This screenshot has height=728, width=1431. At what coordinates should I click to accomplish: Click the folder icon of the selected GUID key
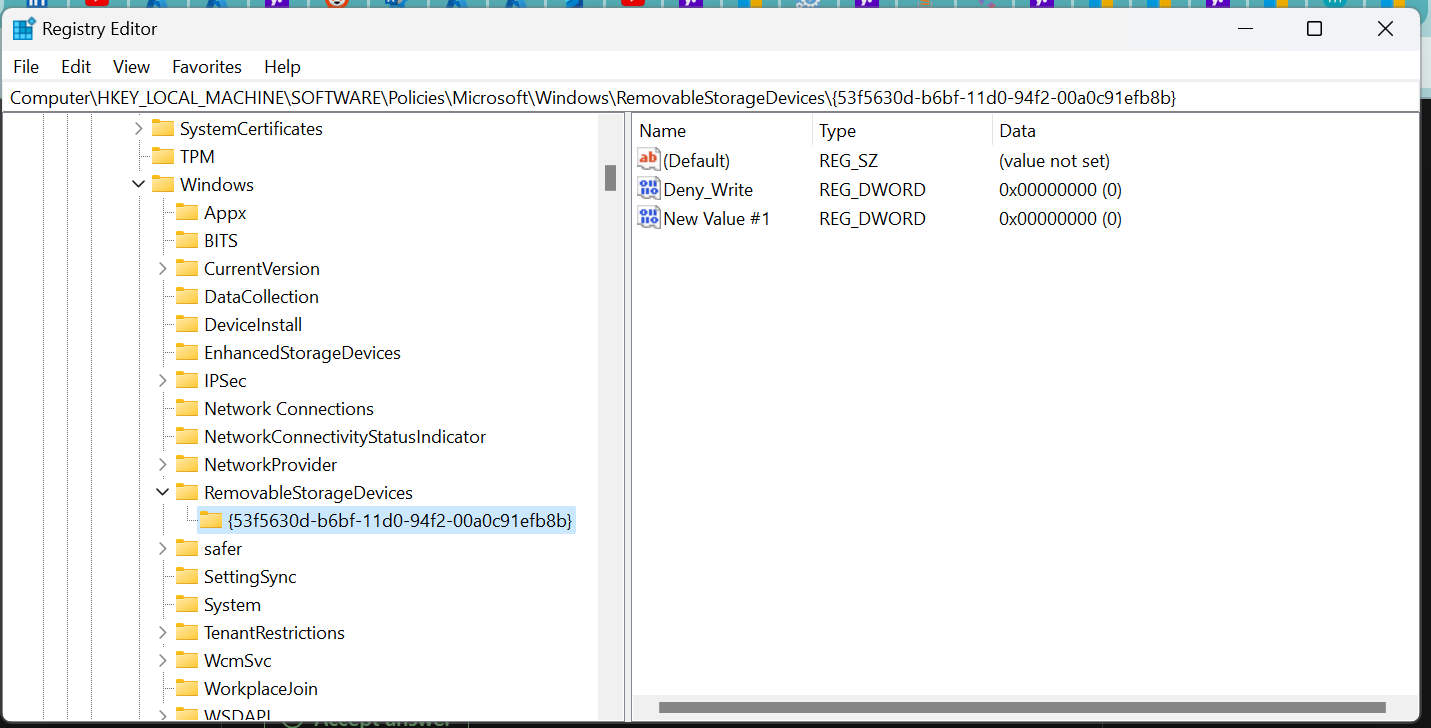[209, 520]
